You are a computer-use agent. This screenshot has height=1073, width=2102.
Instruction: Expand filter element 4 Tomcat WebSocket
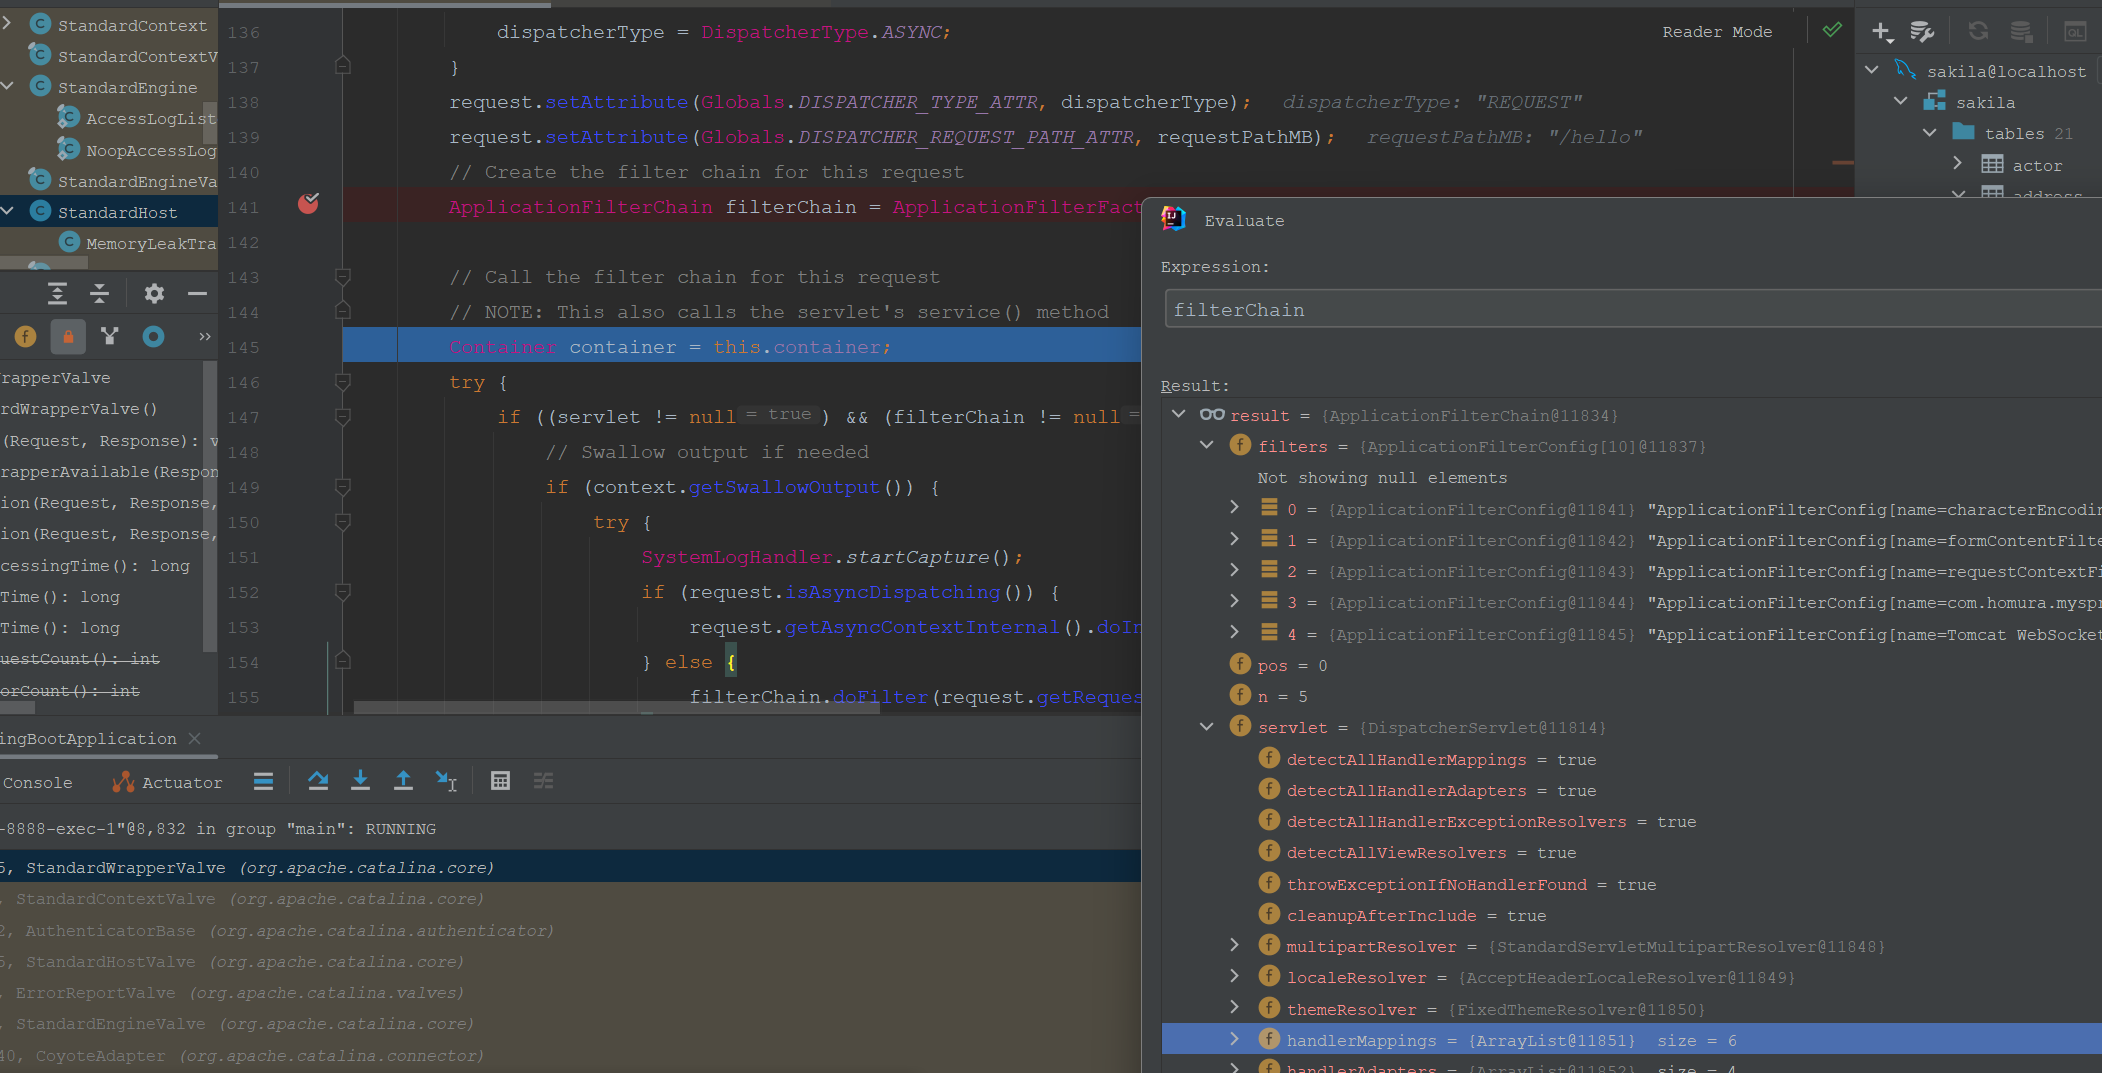coord(1235,633)
